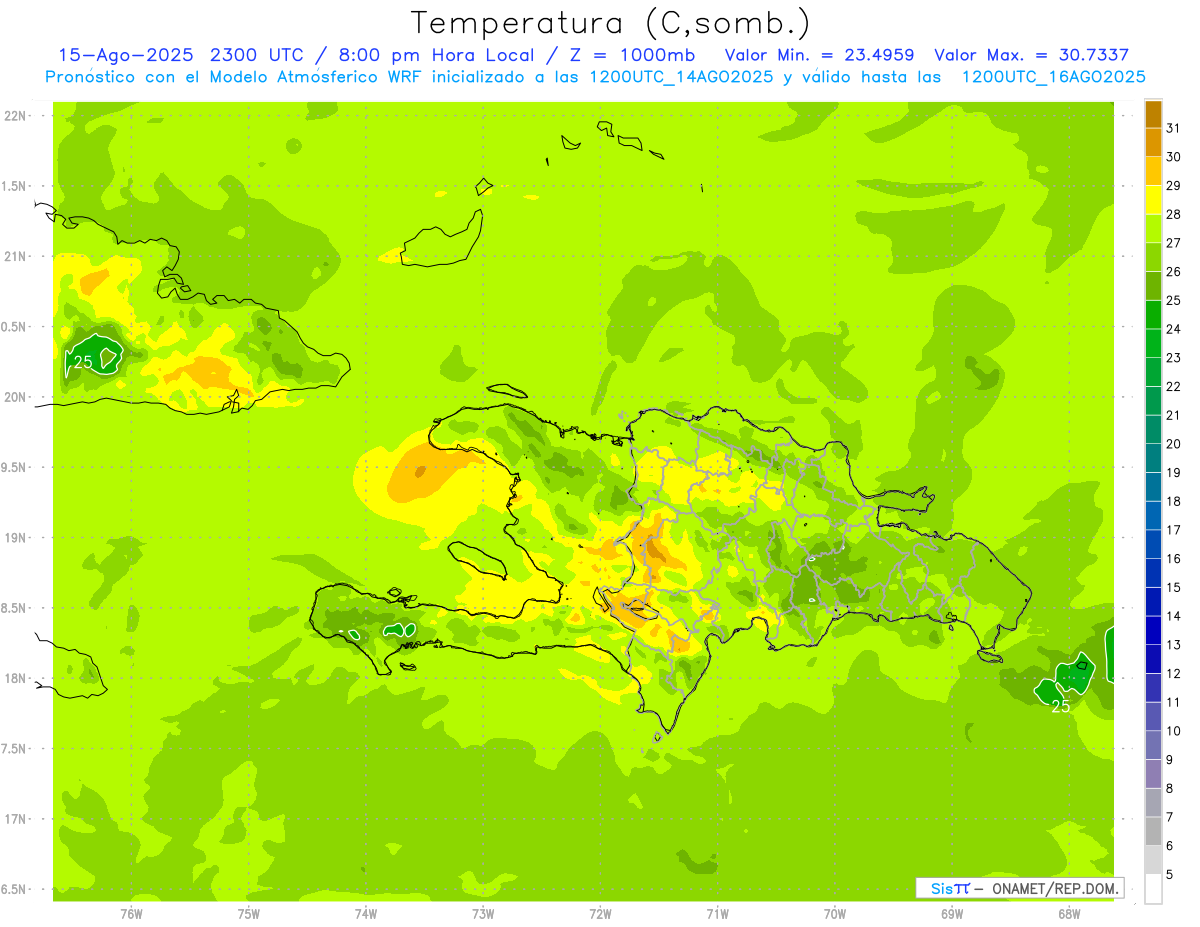This screenshot has width=1200, height=927.
Task: Click the purple legend swatch between 9 and 10
Action: [x=1153, y=745]
